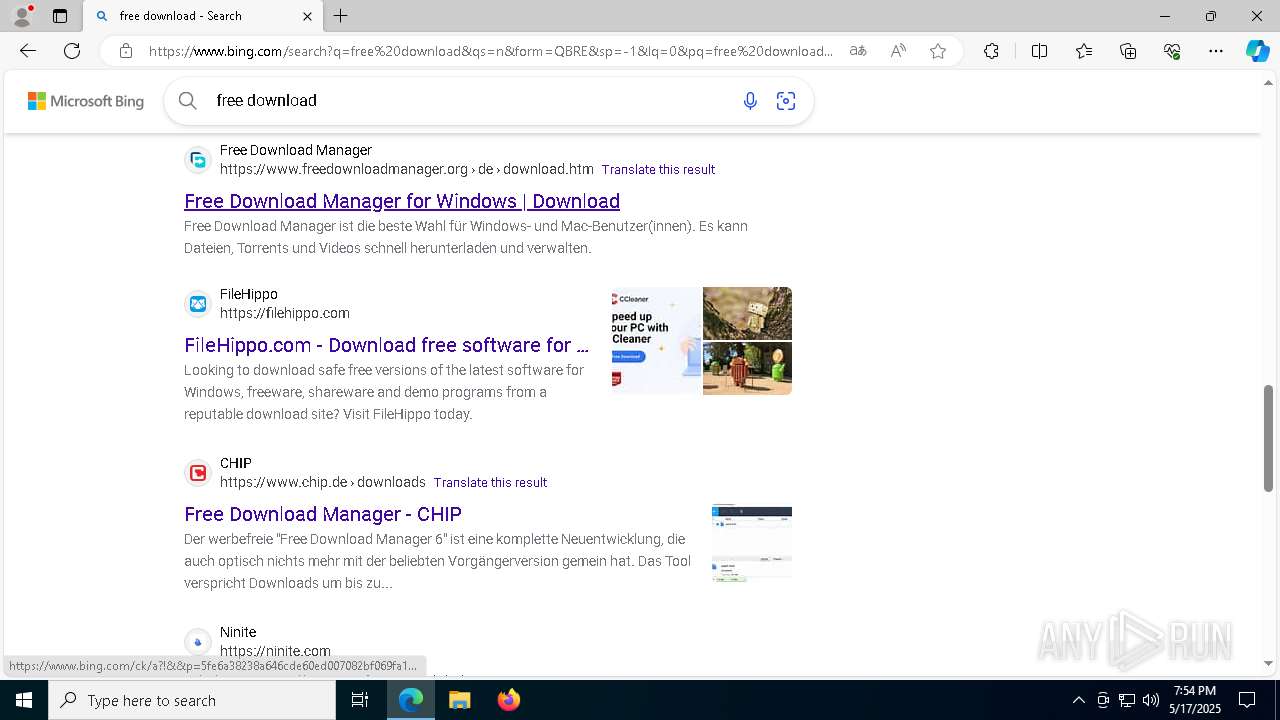Open a new tab with plus button

coord(341,16)
